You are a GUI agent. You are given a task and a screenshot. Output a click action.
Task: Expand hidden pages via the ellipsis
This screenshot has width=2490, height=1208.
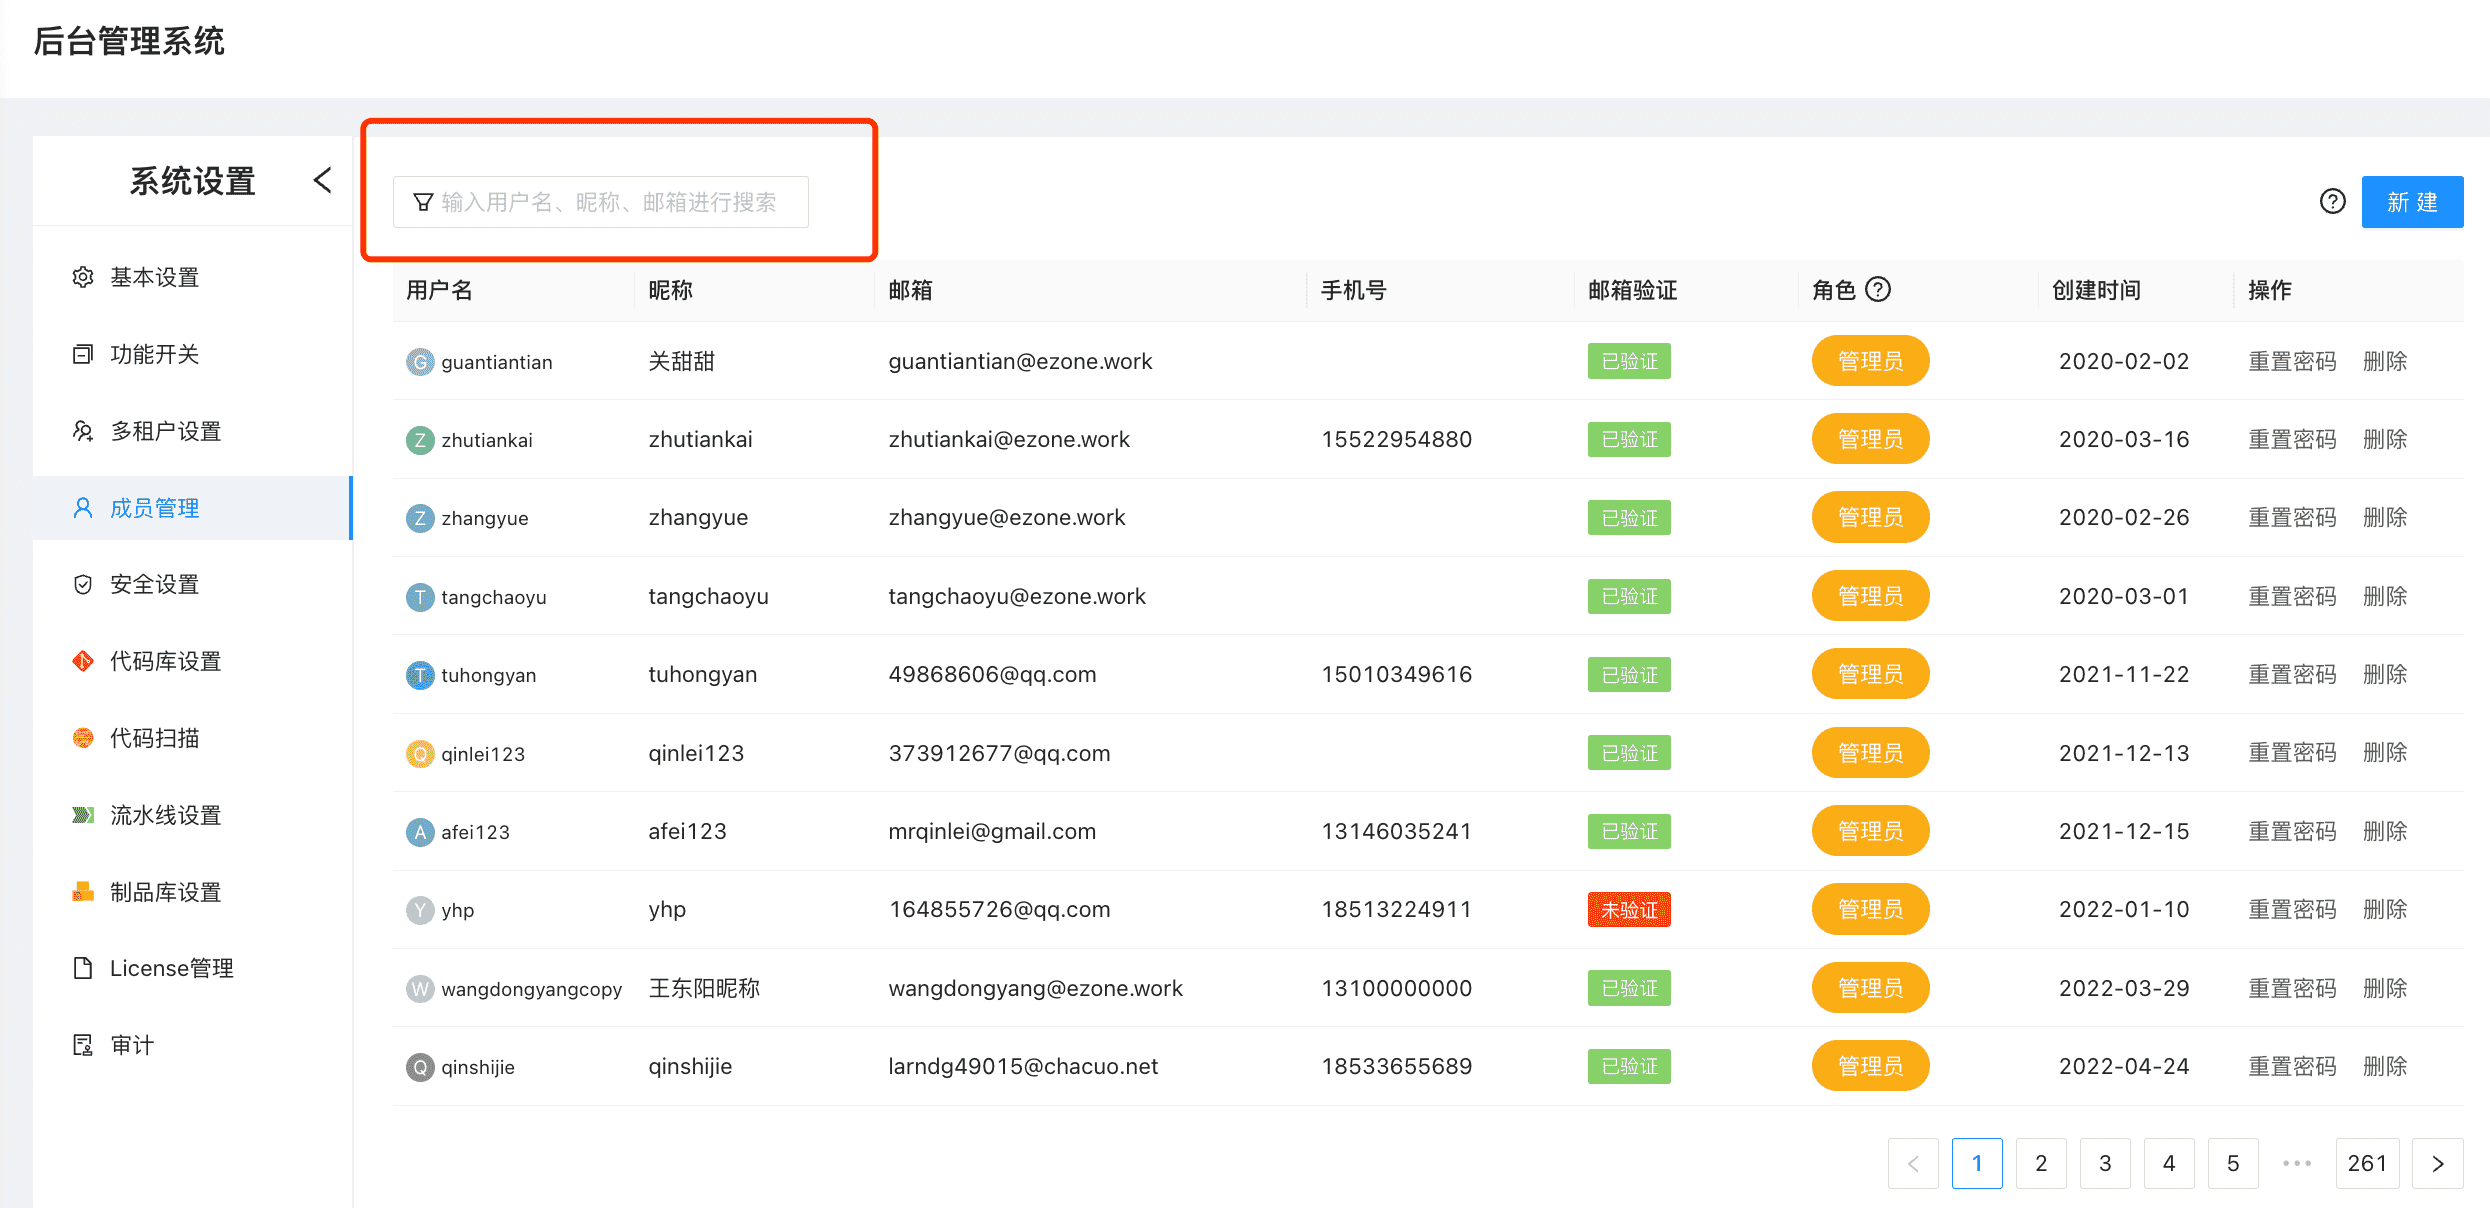(2296, 1163)
